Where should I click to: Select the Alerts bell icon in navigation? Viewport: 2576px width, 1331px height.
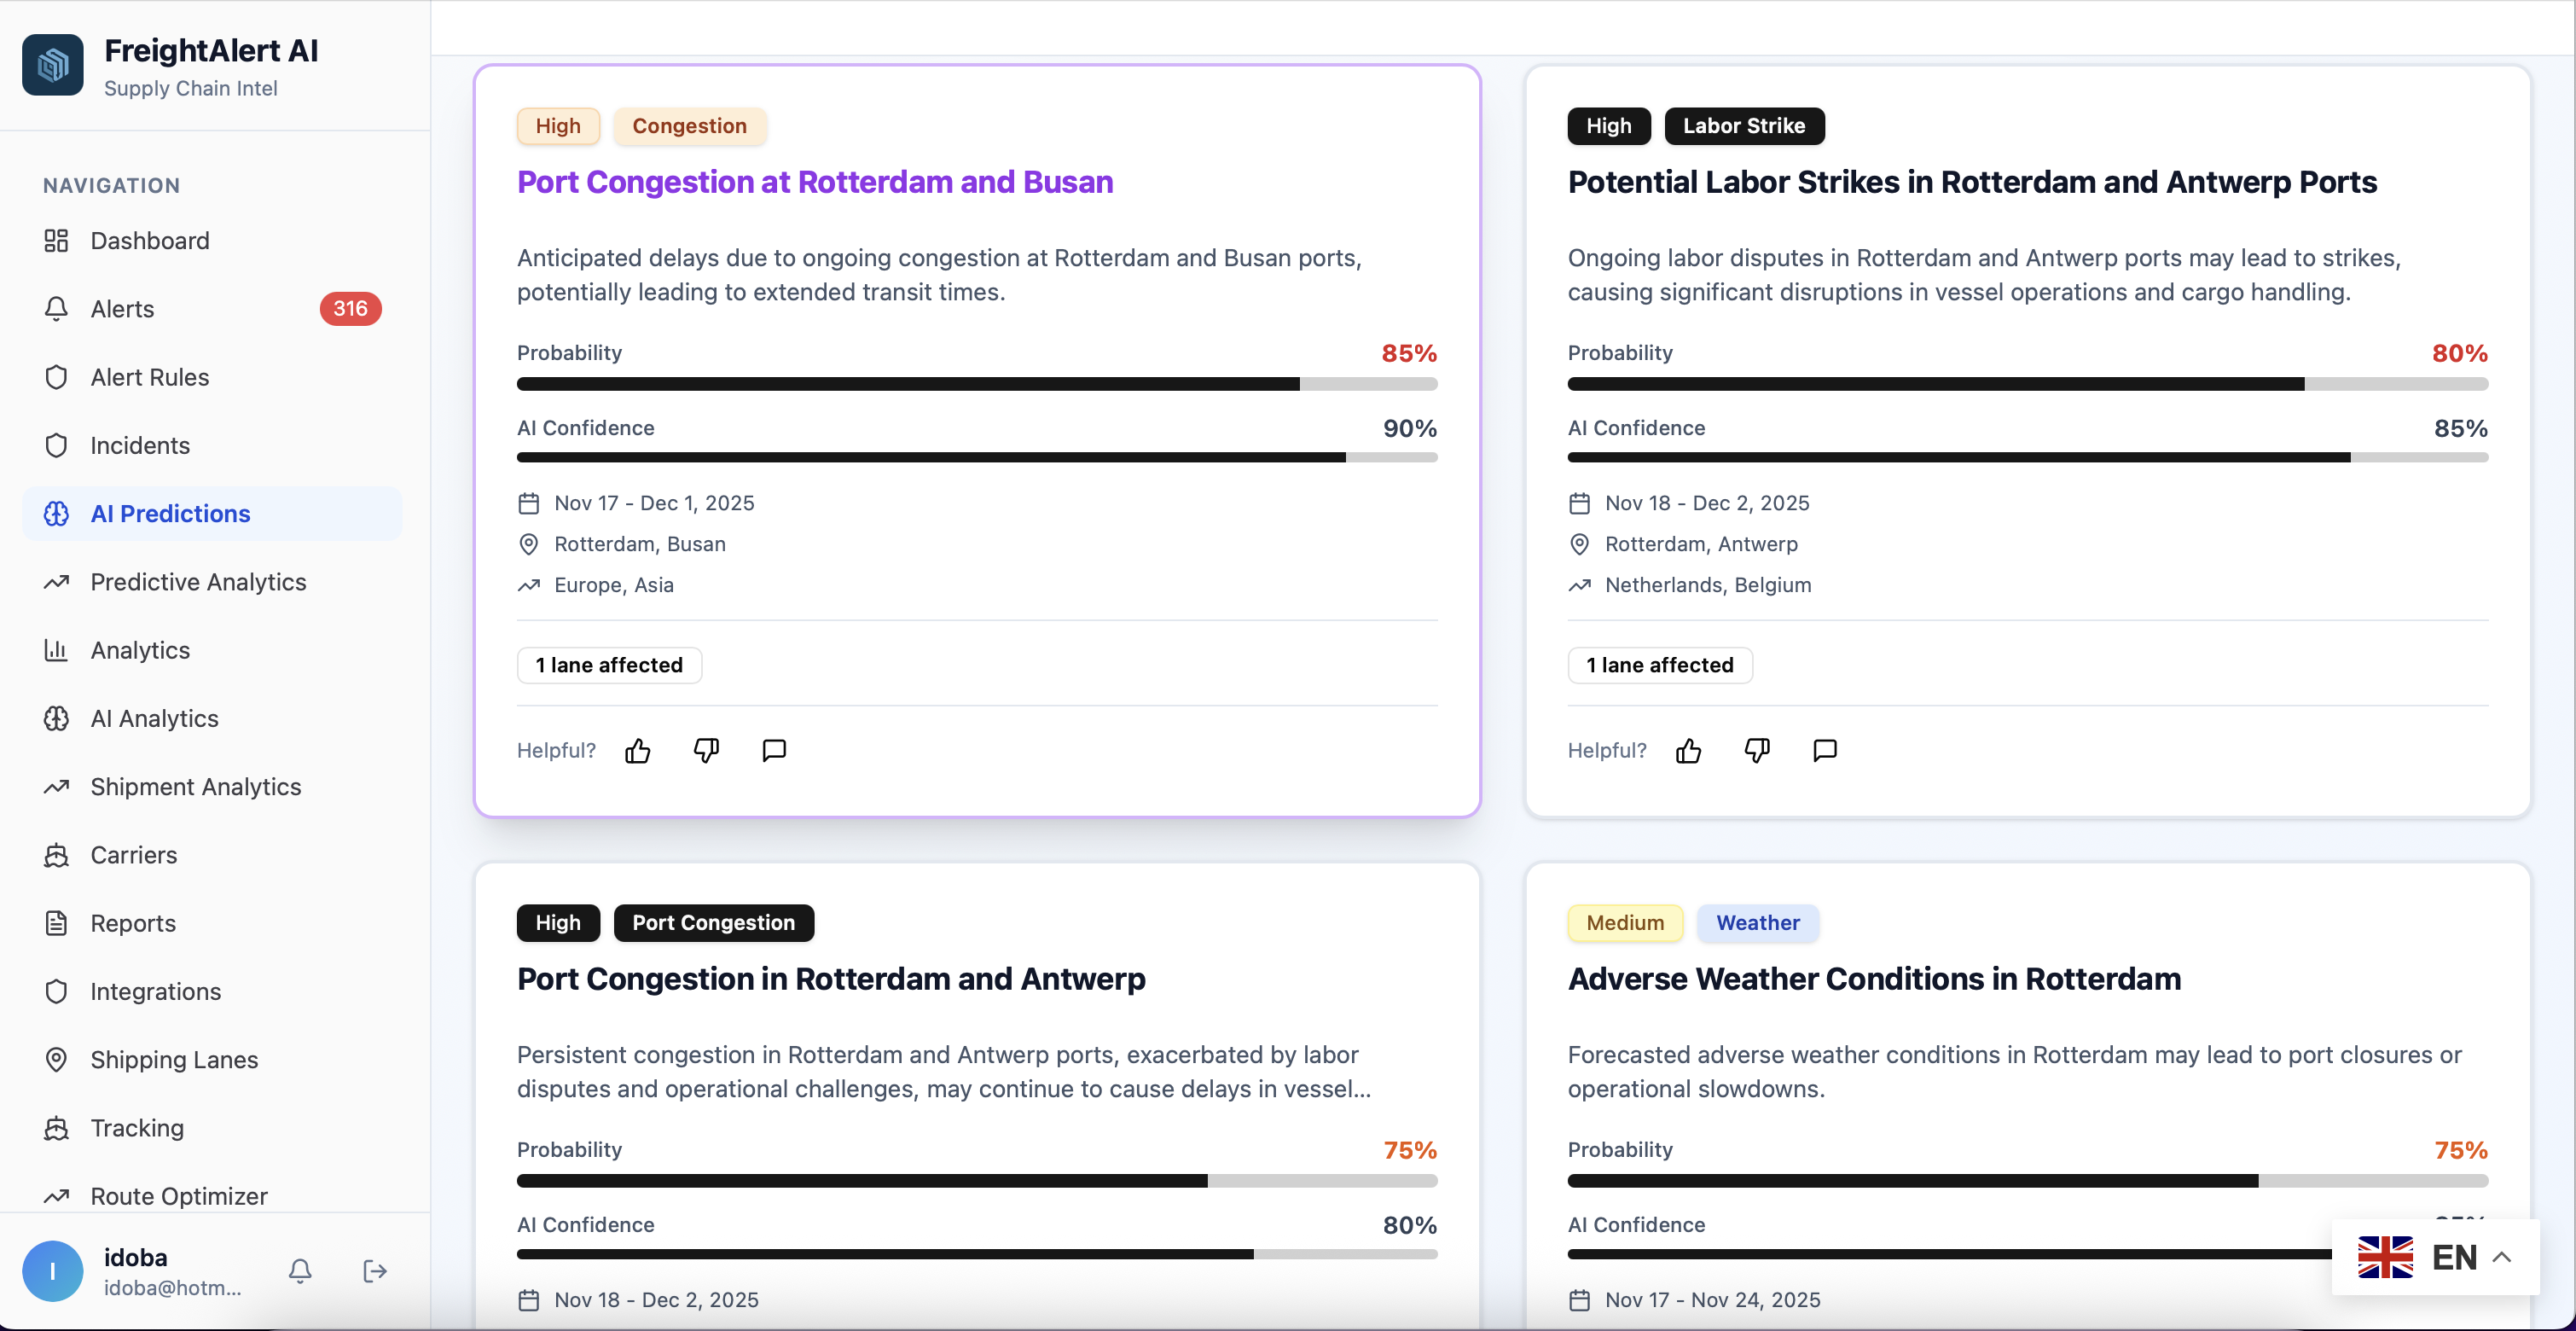56,309
